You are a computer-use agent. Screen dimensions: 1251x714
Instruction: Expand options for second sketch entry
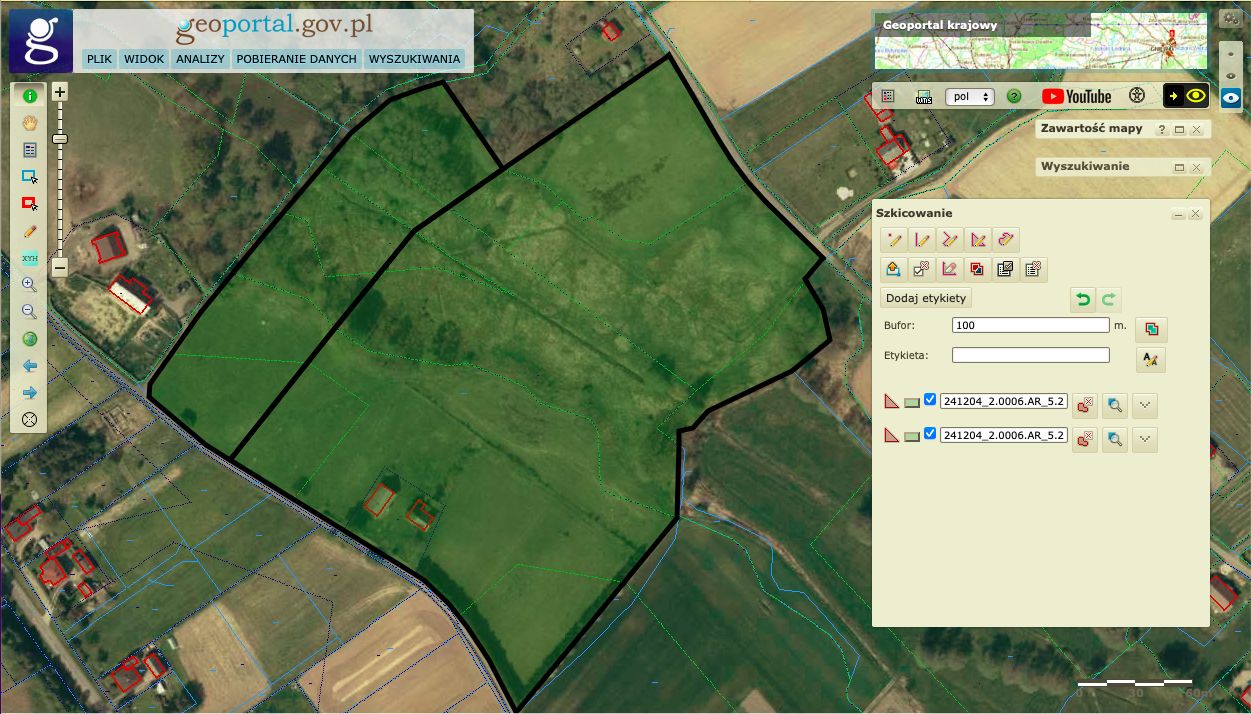[x=1145, y=439]
